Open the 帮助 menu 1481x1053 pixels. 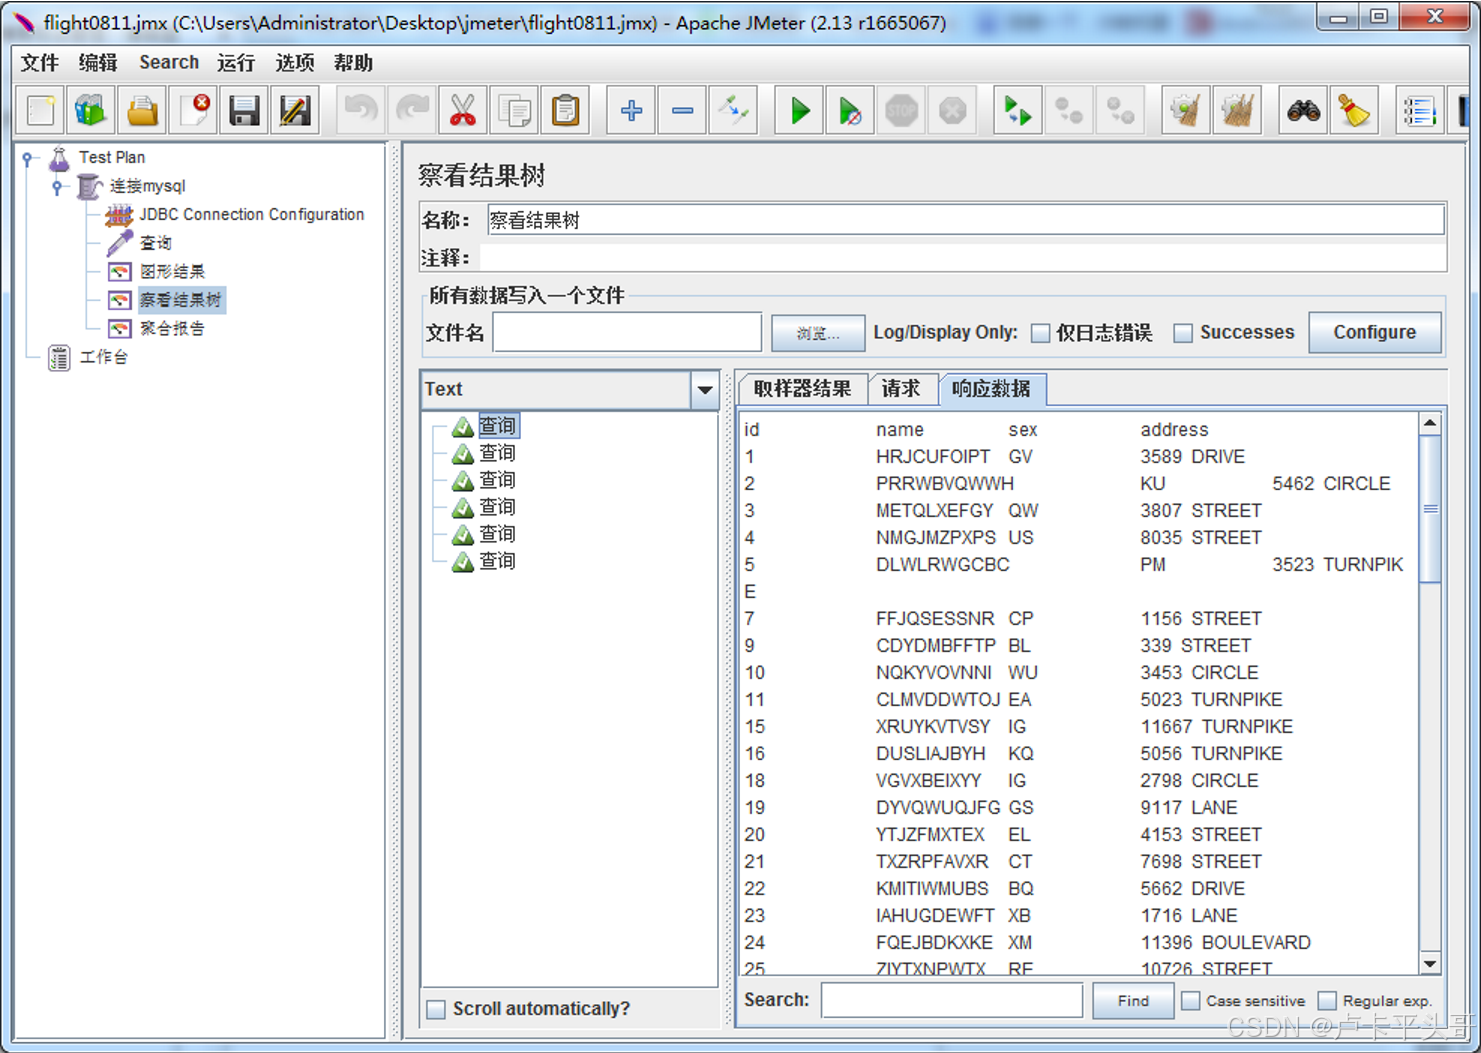point(353,63)
